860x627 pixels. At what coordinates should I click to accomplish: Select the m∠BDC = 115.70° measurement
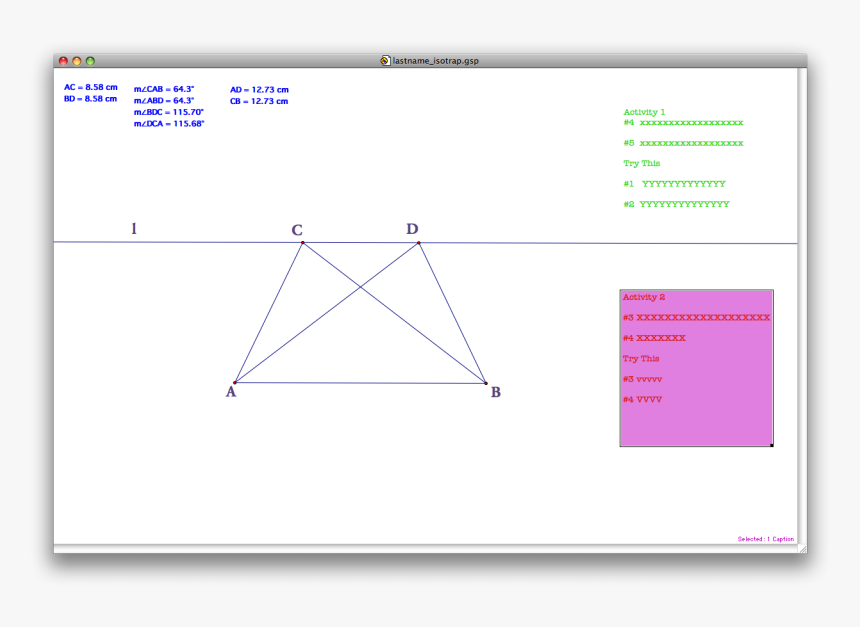(166, 112)
